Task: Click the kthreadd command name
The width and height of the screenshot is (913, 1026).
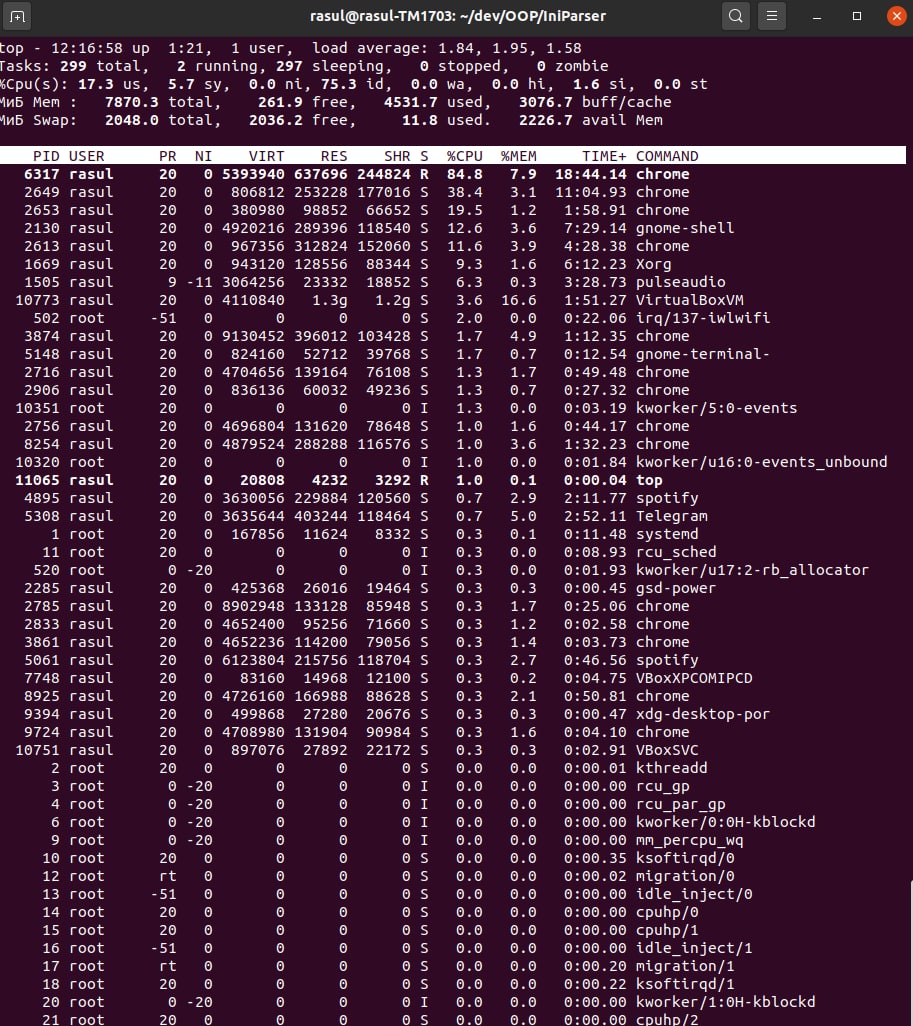Action: point(671,768)
